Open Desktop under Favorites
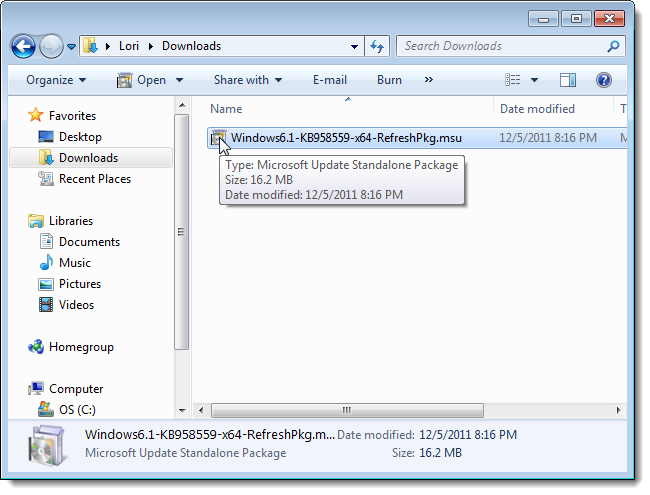This screenshot has width=650, height=495. click(80, 137)
